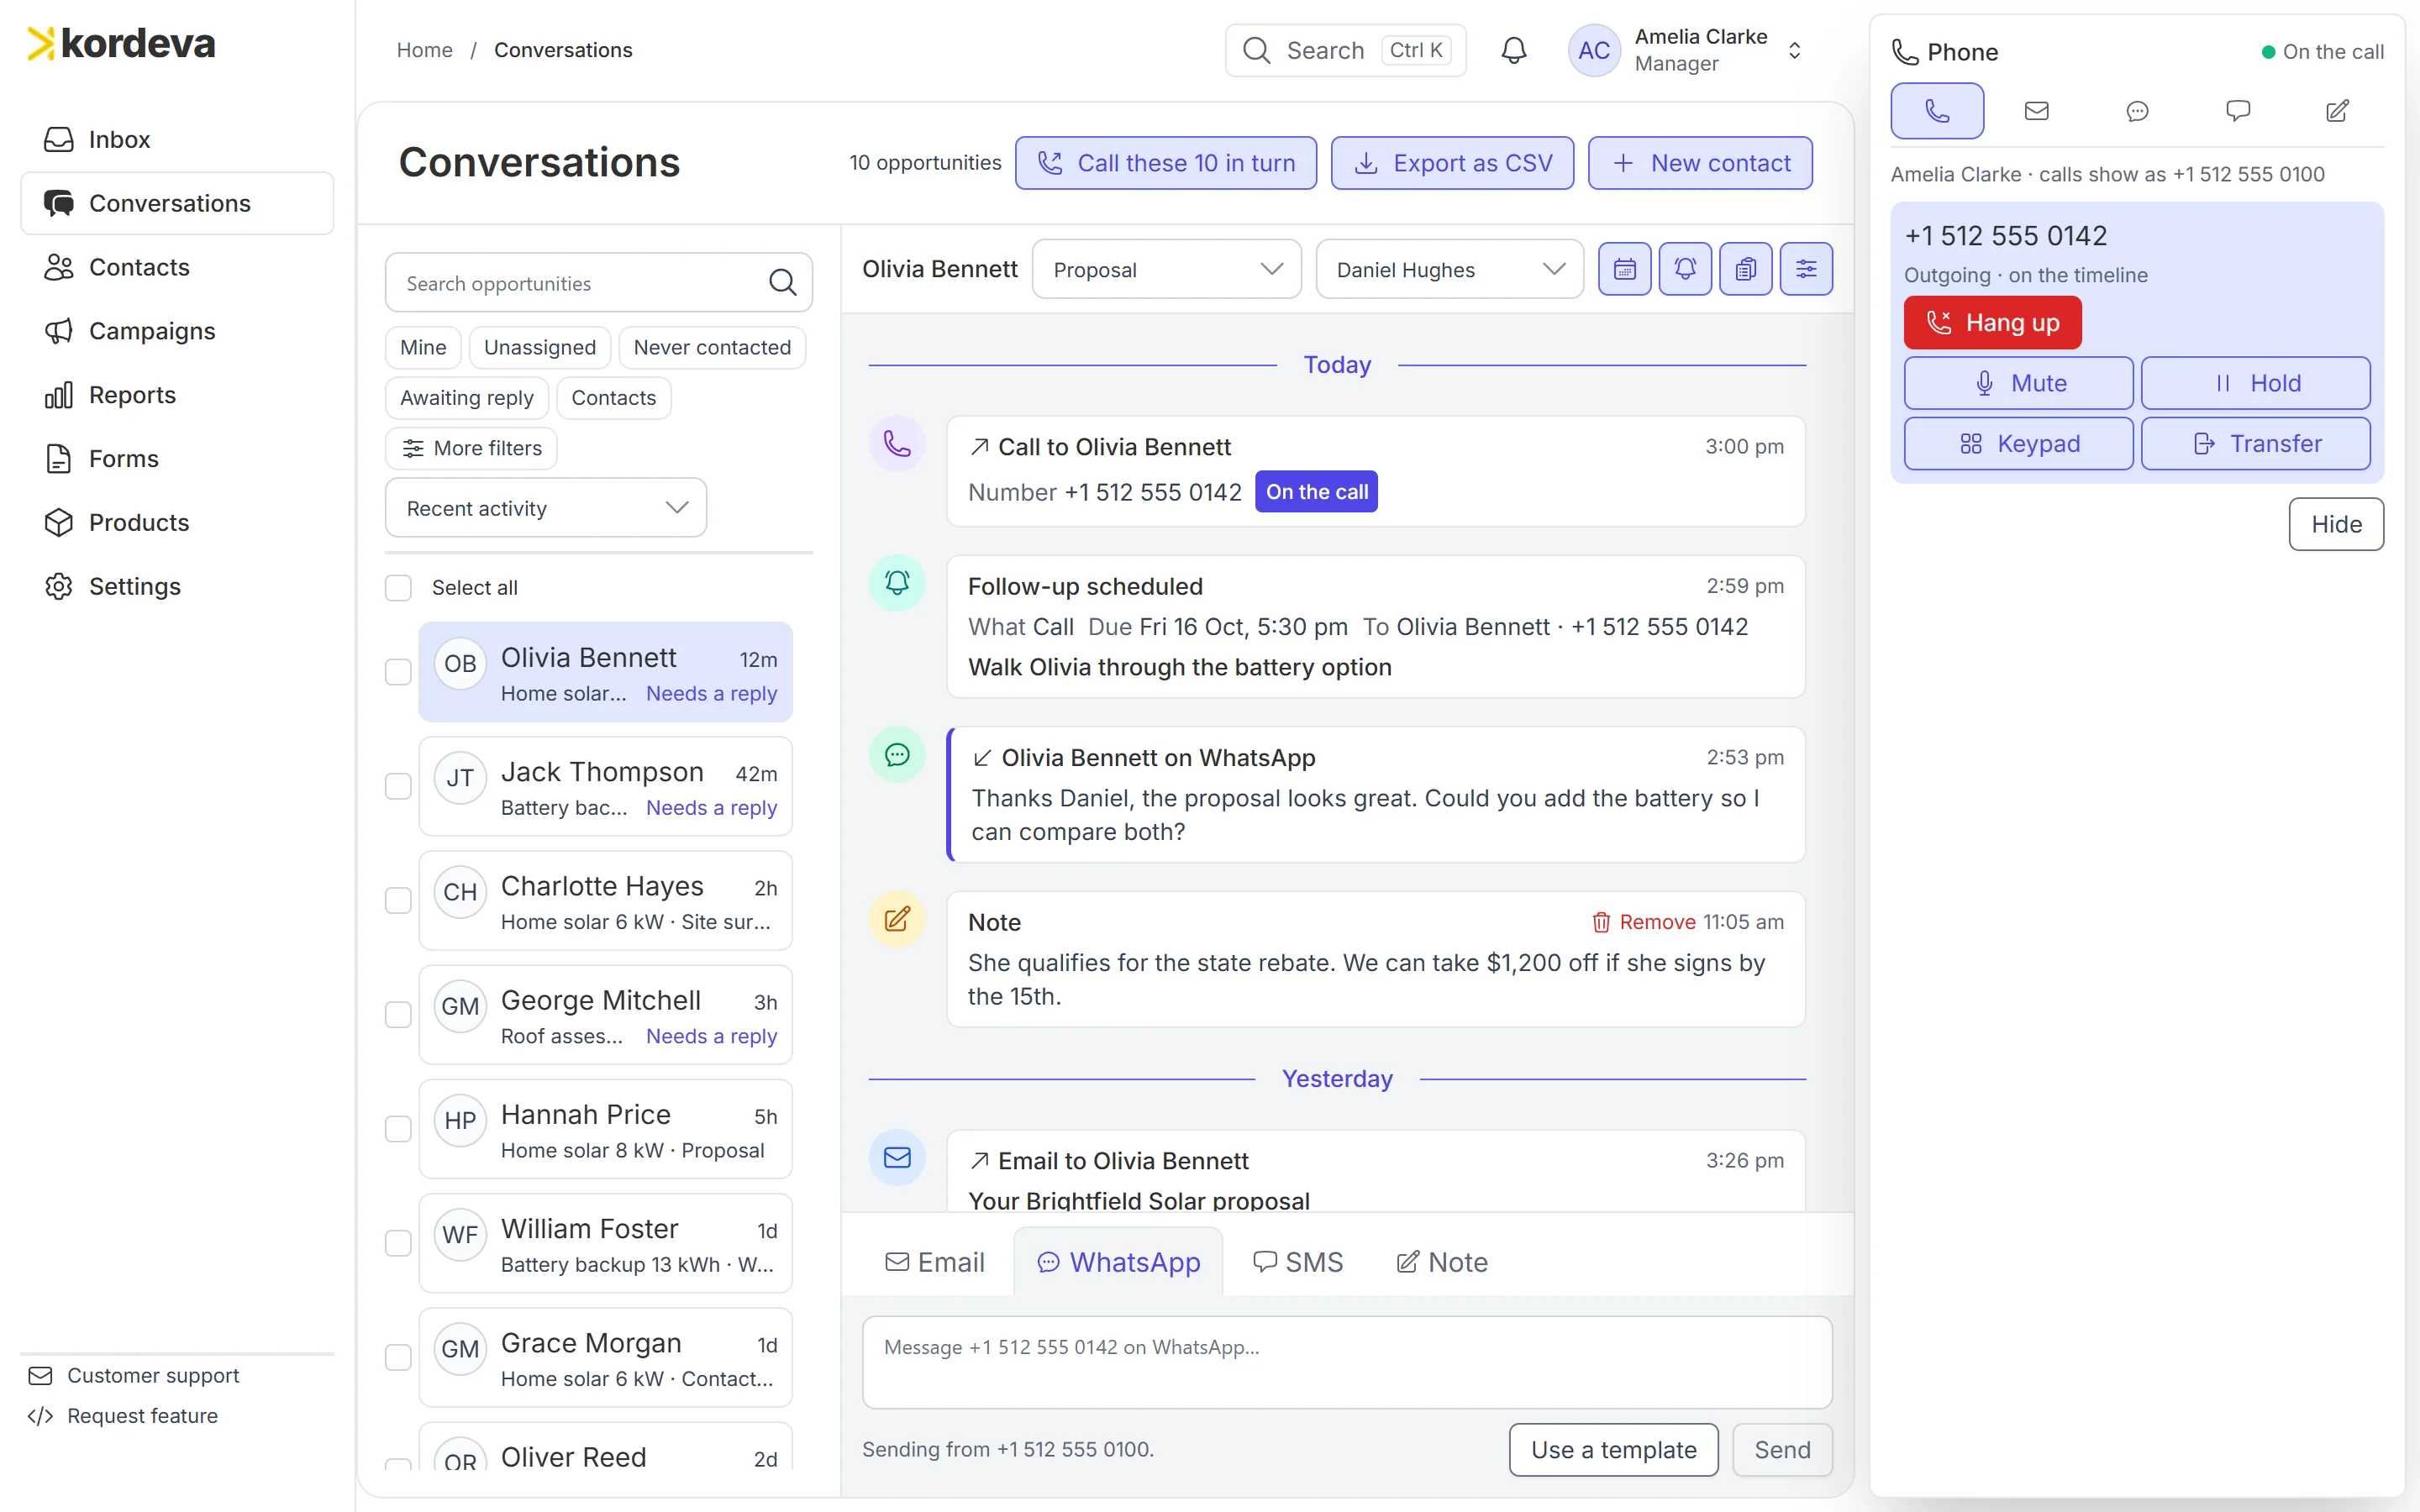
Task: Check the box next to Charlotte Hayes
Action: [398, 900]
